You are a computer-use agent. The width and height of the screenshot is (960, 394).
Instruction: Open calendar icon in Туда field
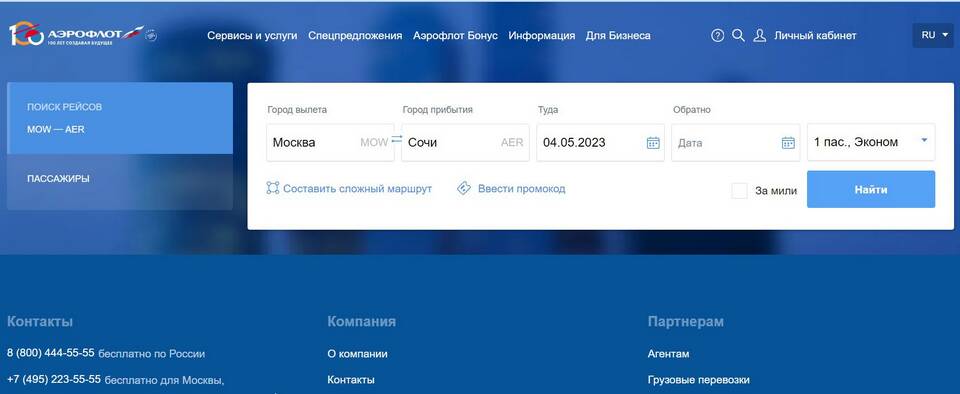(653, 143)
